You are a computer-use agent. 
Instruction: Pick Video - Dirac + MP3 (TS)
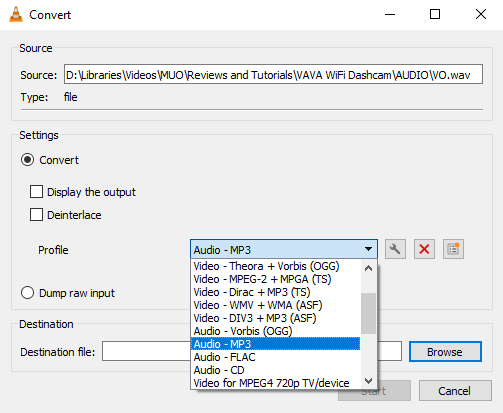click(276, 292)
